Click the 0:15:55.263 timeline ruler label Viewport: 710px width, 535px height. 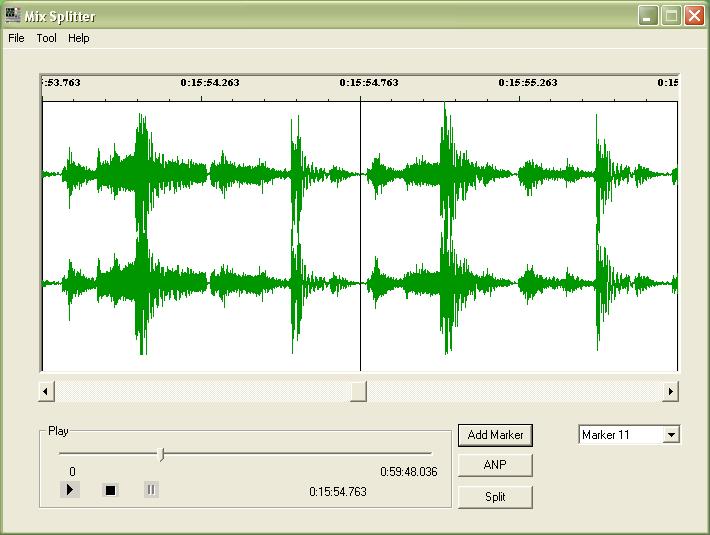pyautogui.click(x=528, y=83)
